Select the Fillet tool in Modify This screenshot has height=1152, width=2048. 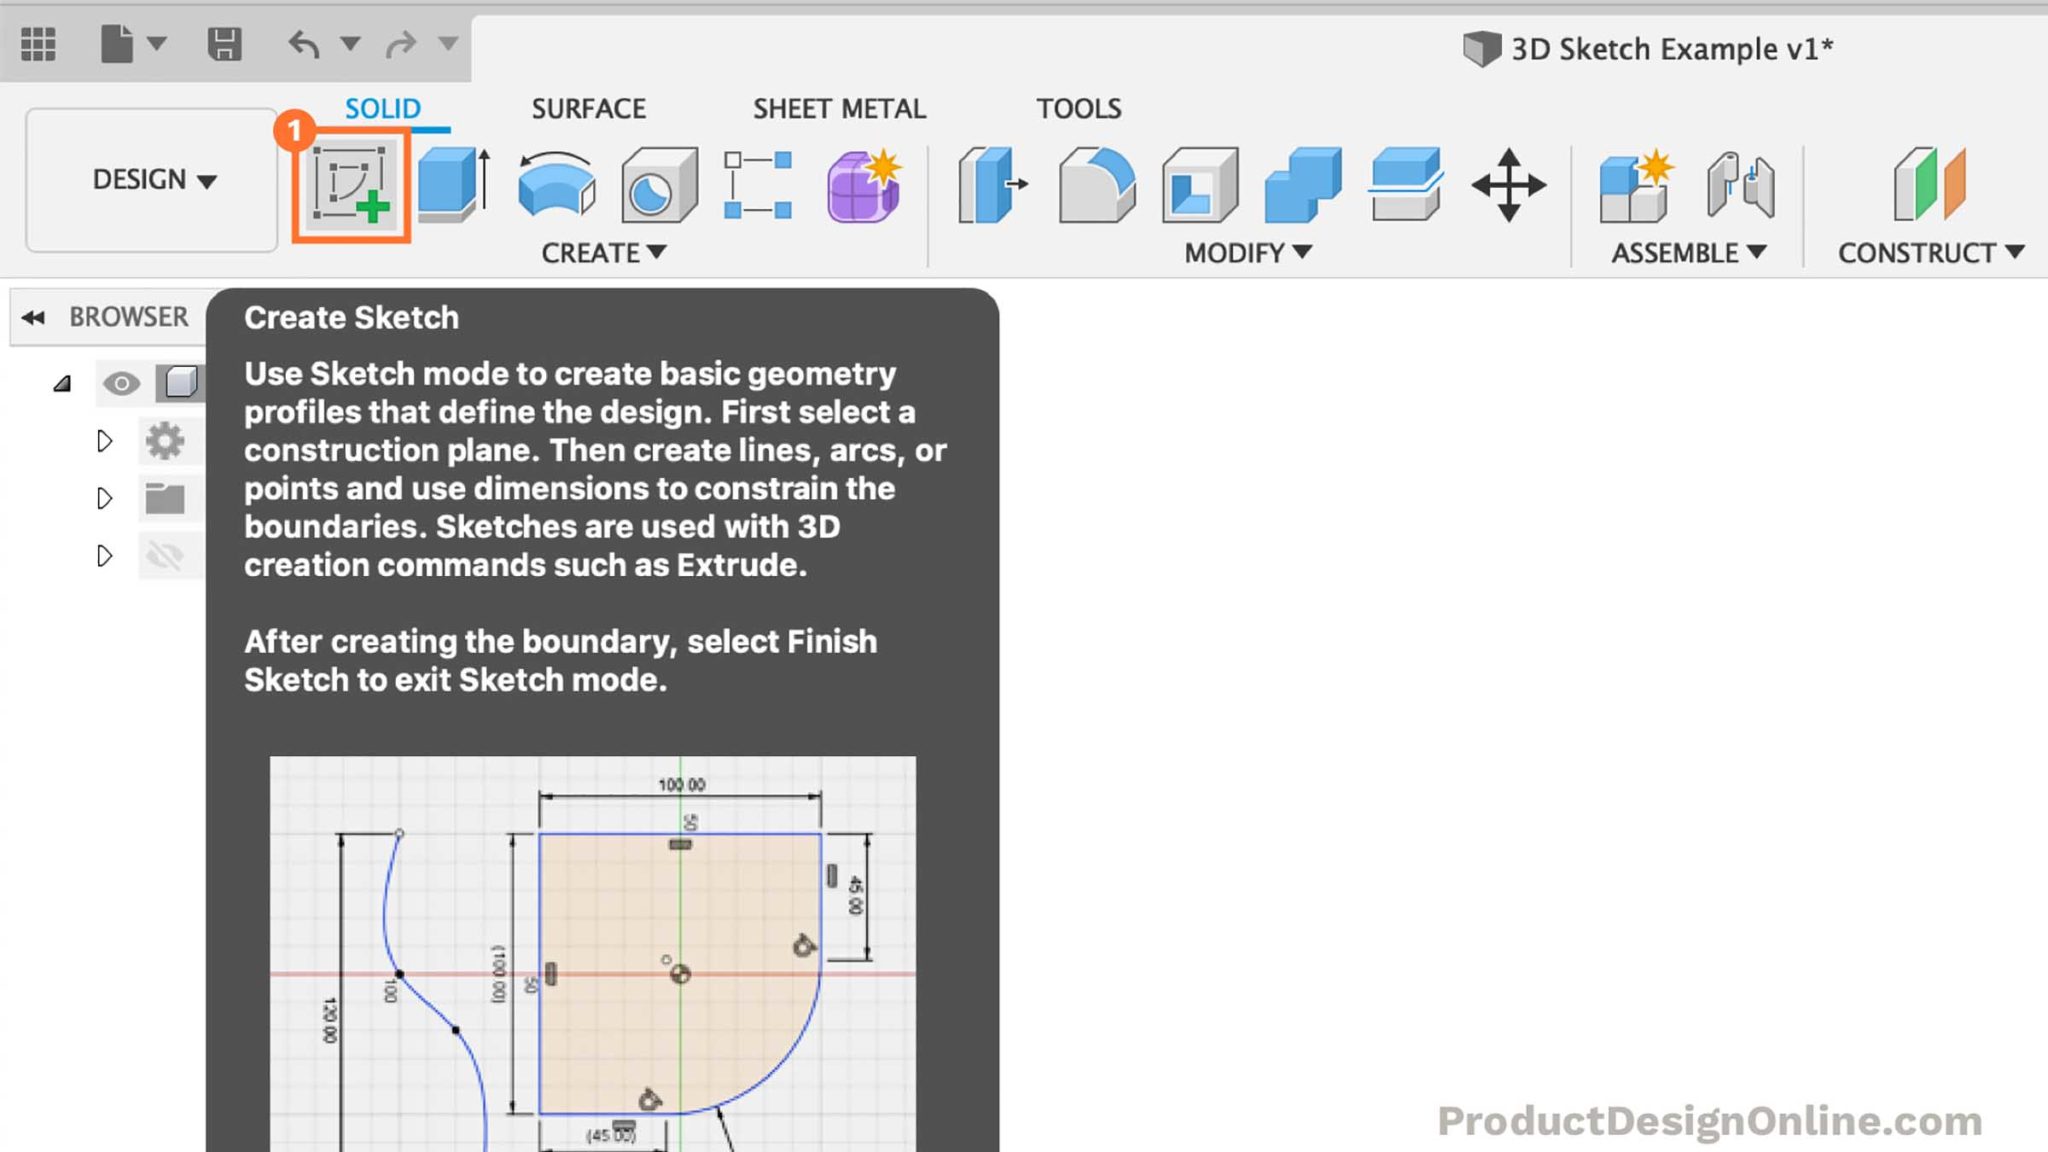point(1096,185)
